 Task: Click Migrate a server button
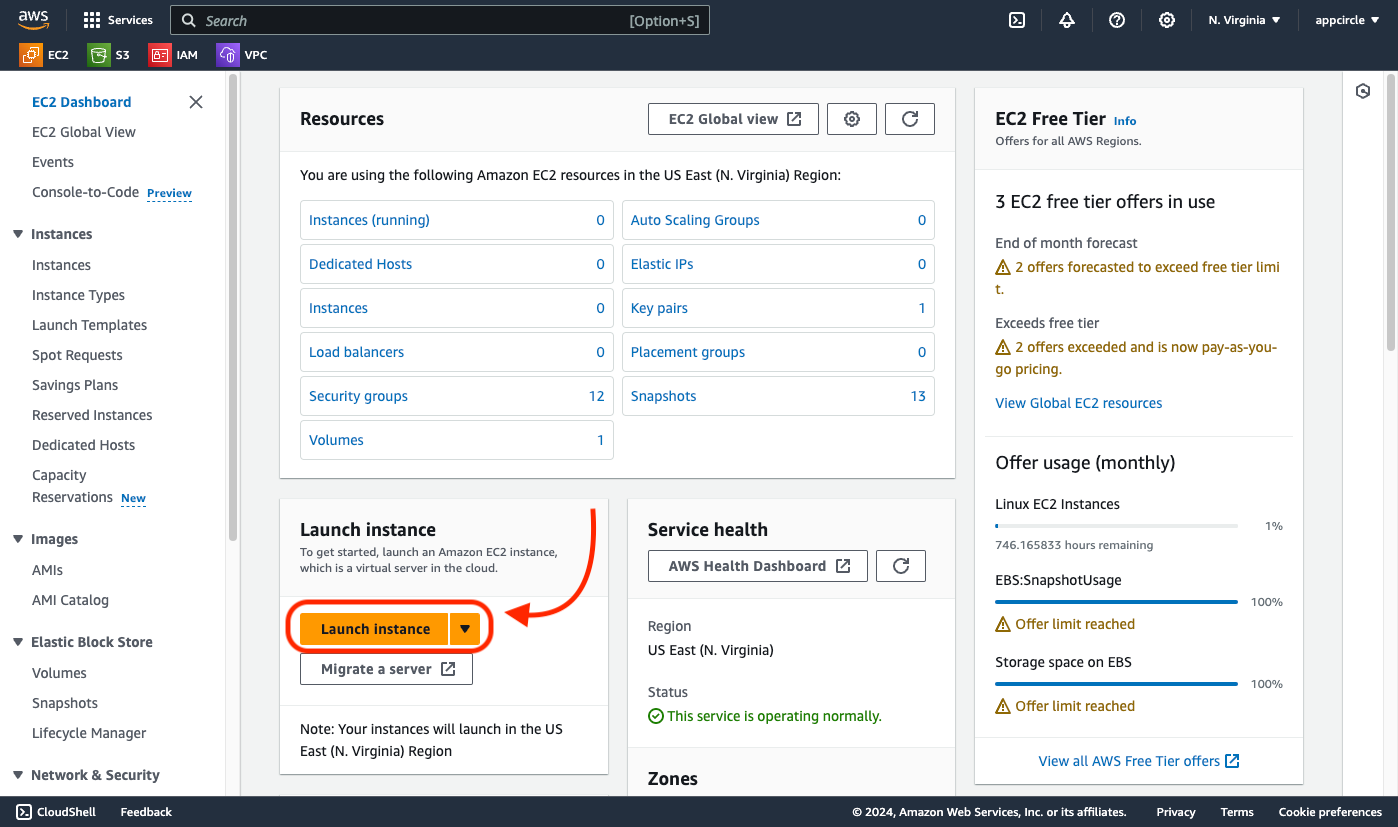pos(386,669)
